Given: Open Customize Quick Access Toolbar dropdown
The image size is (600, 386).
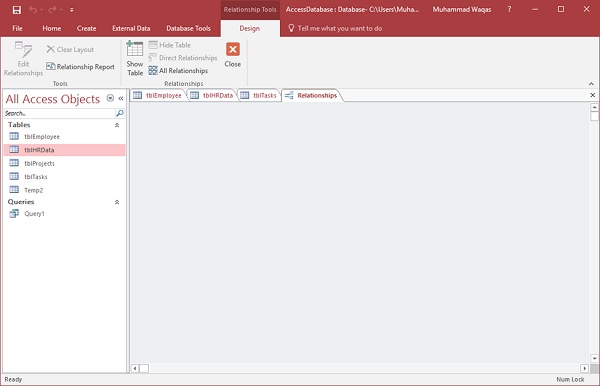Looking at the screenshot, I should point(72,10).
